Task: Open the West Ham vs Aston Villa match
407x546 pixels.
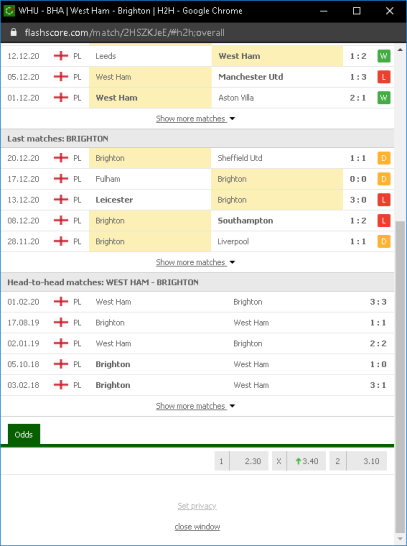Action: (x=197, y=98)
